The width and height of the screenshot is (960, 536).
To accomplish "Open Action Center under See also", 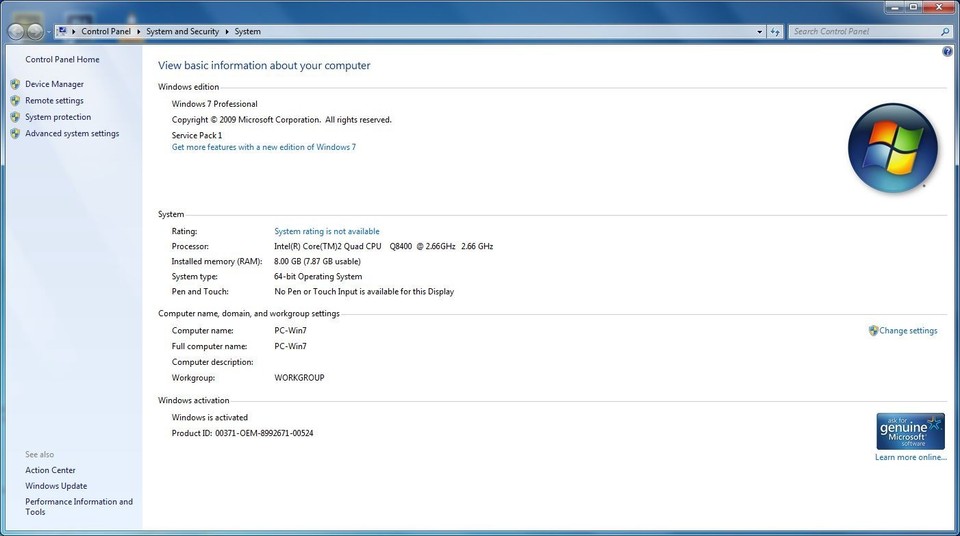I will tap(50, 470).
